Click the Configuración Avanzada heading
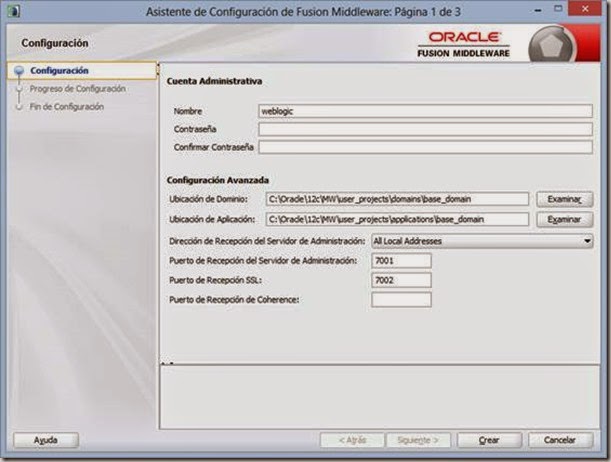The width and height of the screenshot is (611, 462). tap(218, 180)
